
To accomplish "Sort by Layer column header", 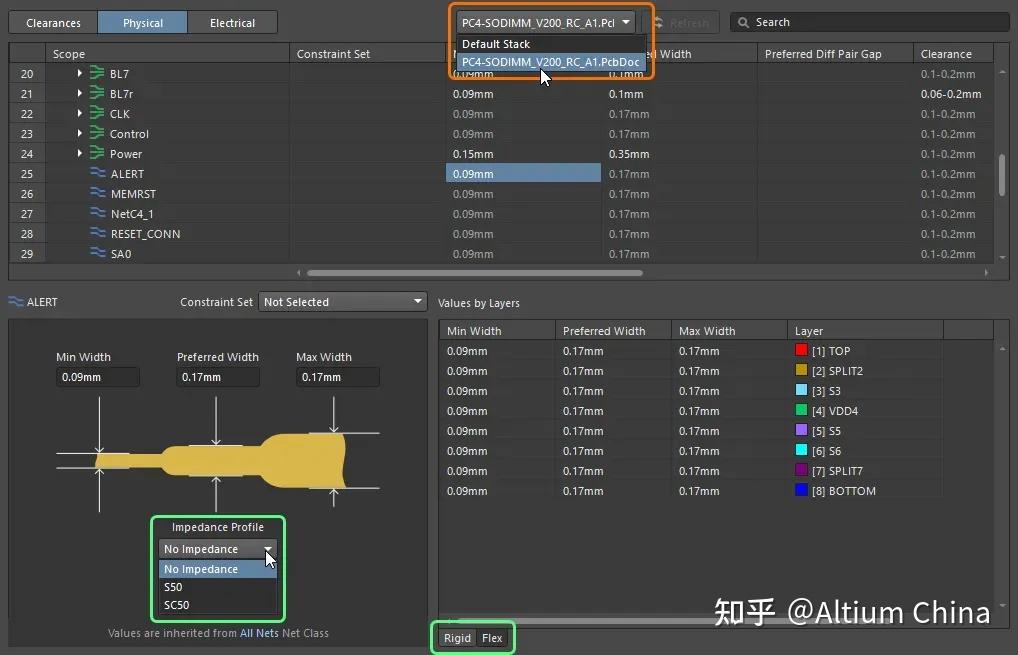I will click(865, 331).
